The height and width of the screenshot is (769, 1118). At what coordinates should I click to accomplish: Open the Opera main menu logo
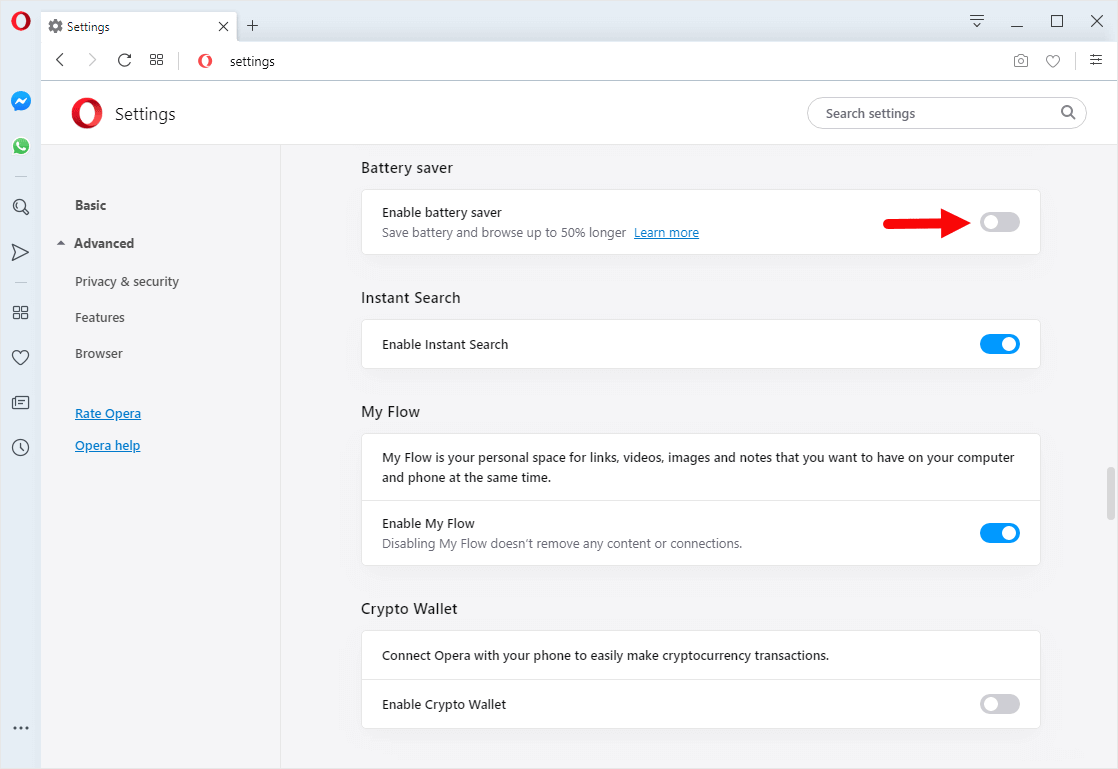pyautogui.click(x=21, y=21)
